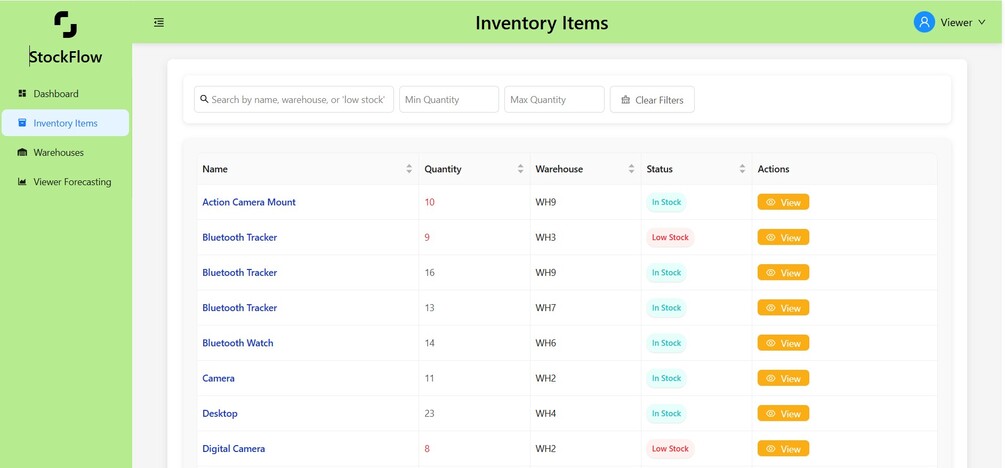This screenshot has height=468, width=1005.
Task: Click the Min Quantity input field
Action: (449, 100)
